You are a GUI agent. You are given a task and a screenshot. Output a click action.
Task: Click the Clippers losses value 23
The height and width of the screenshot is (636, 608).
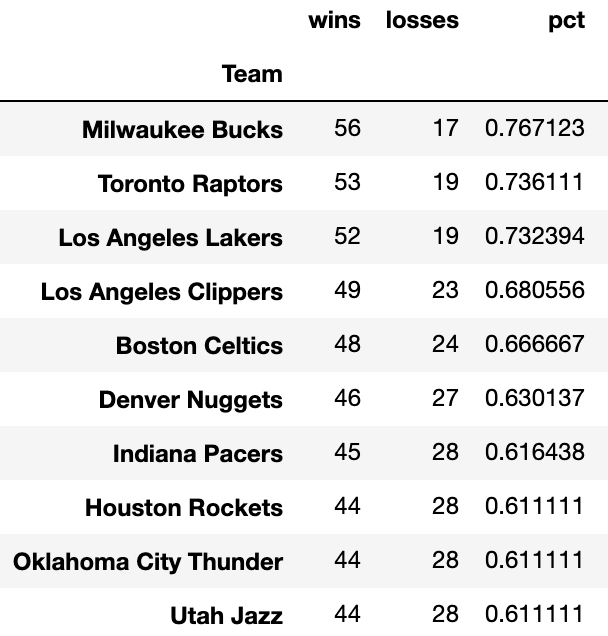pos(445,290)
